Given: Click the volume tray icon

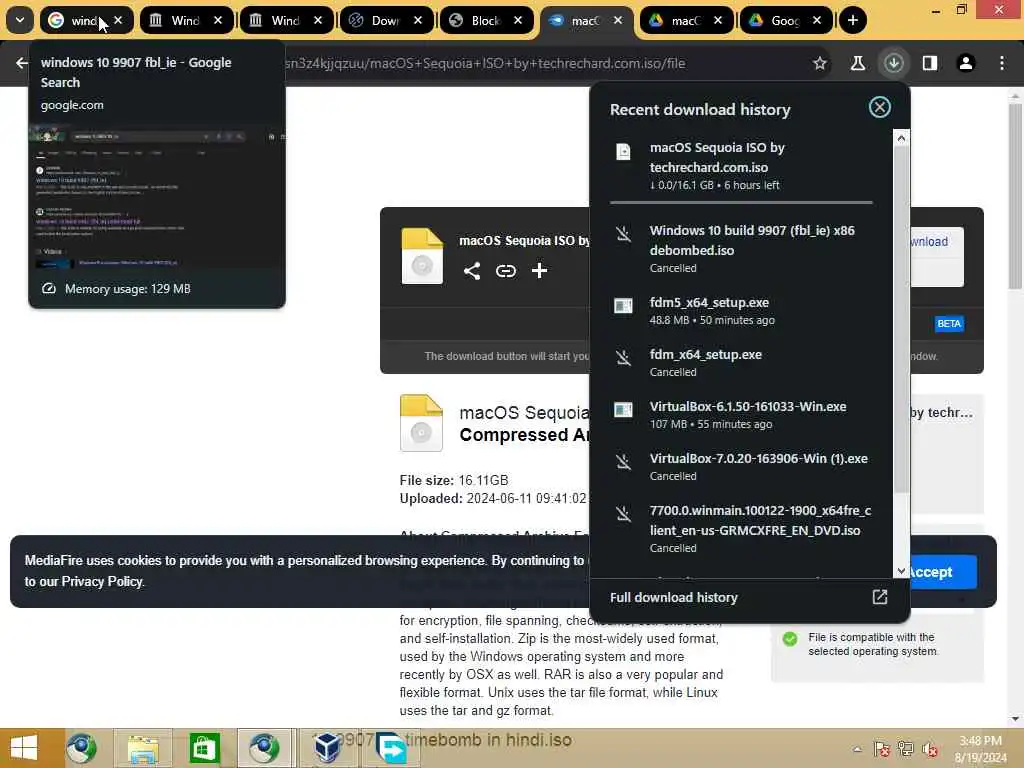Looking at the screenshot, I should pos(929,750).
